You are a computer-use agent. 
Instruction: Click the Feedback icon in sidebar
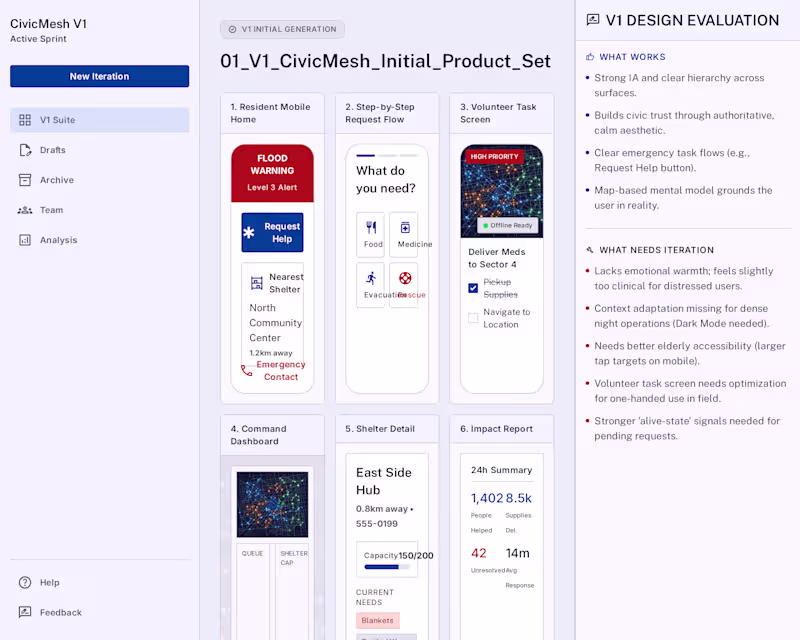[x=25, y=612]
